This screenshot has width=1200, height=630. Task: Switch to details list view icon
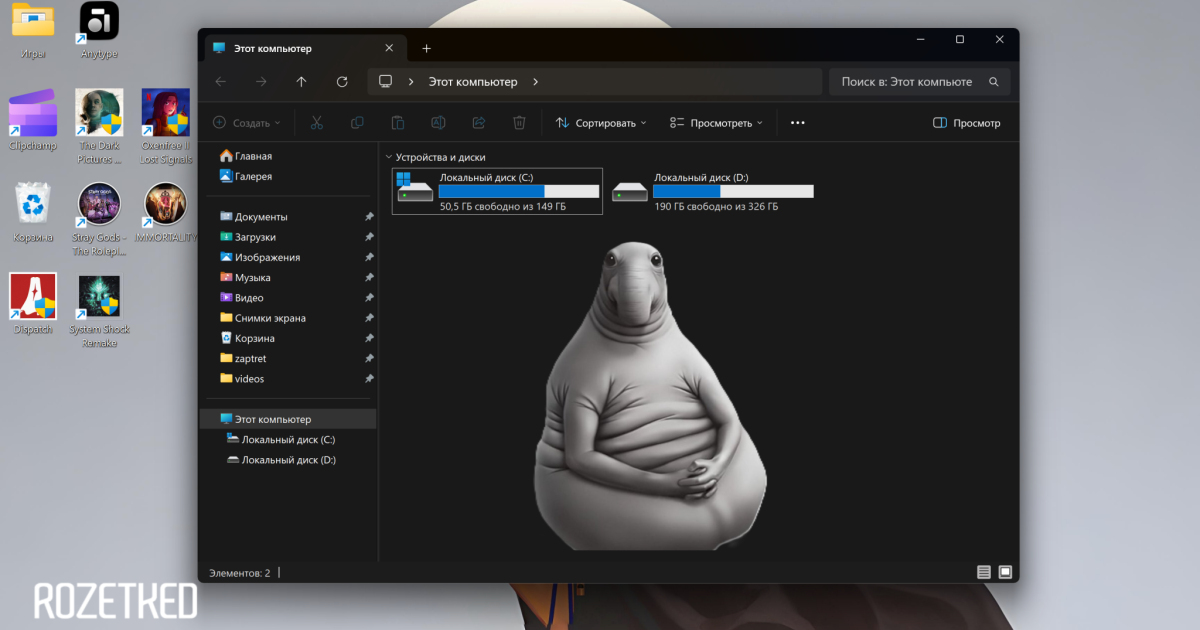[984, 572]
